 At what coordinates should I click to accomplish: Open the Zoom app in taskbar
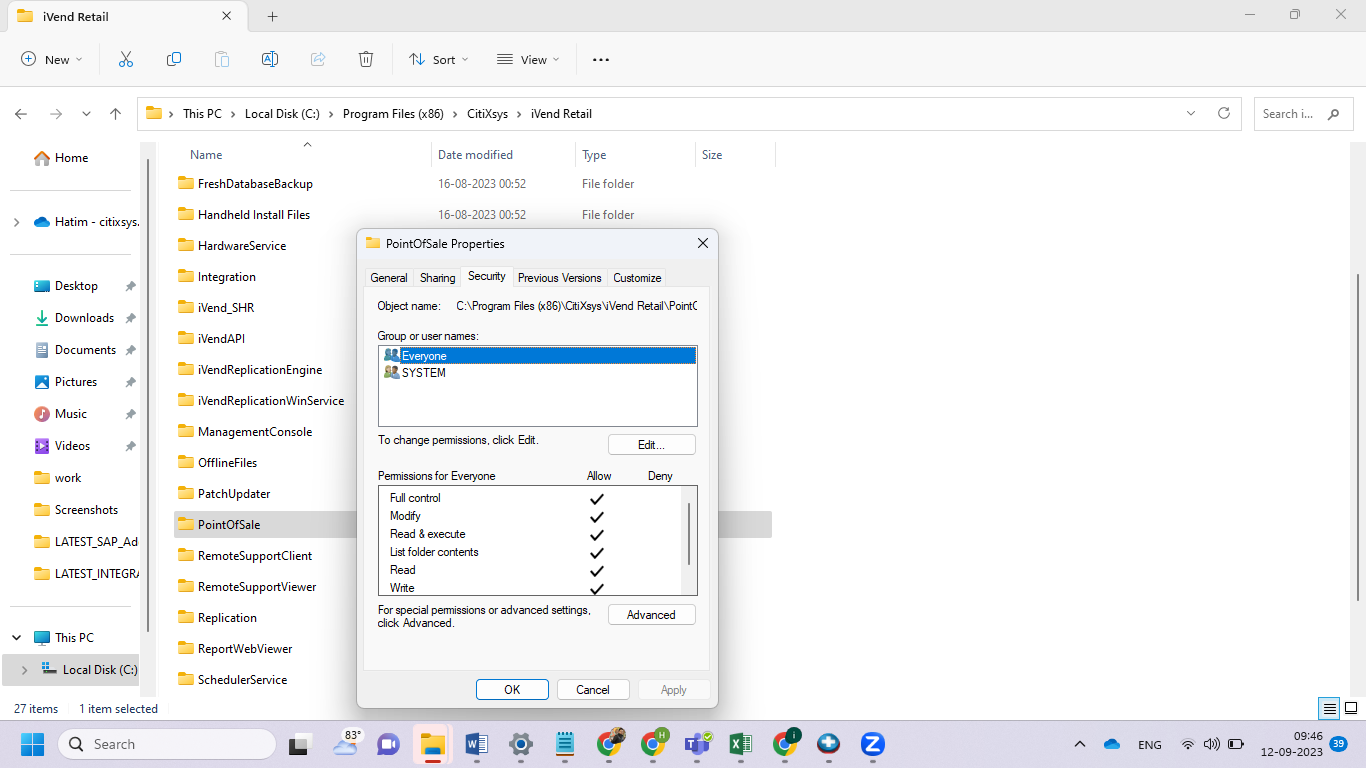873,744
